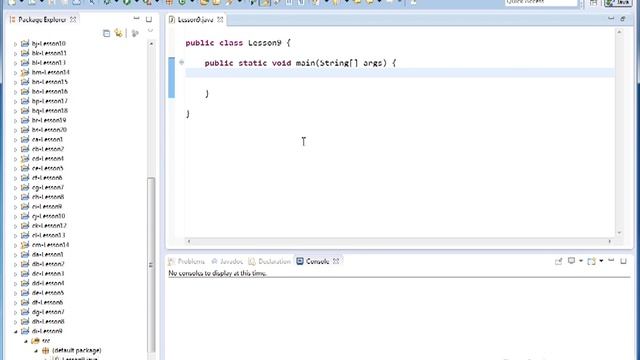Close the Console view tab
This screenshot has width=640, height=360.
(x=336, y=261)
